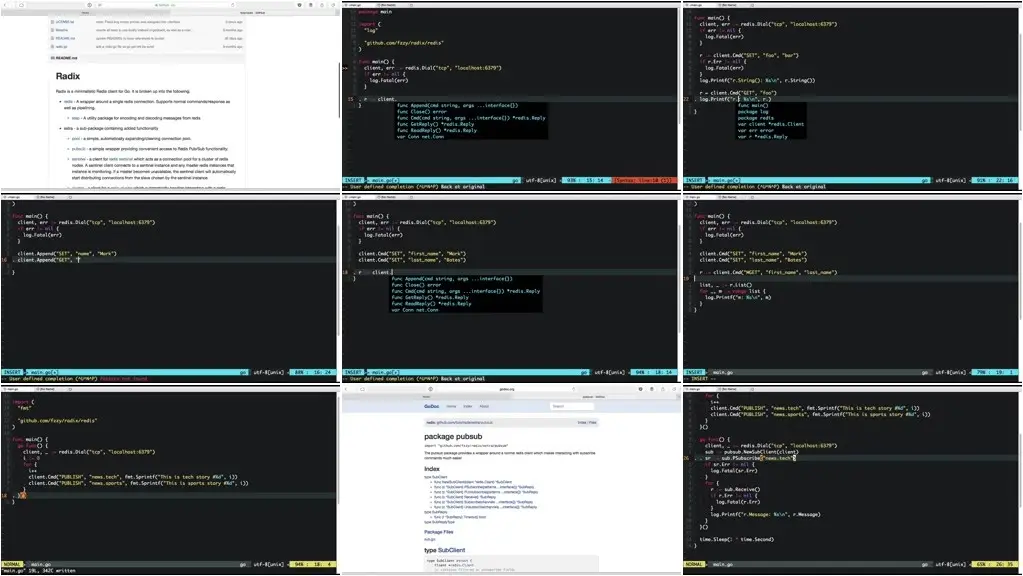
Task: Open the About item in GoDoc navigation
Action: coord(484,406)
